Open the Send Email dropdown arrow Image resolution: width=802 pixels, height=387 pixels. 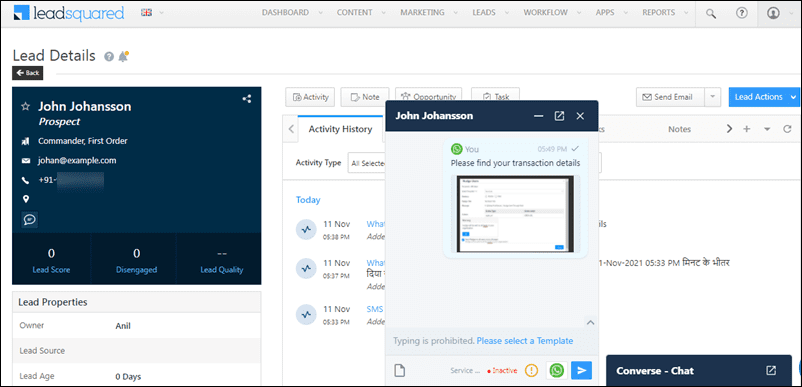[712, 97]
